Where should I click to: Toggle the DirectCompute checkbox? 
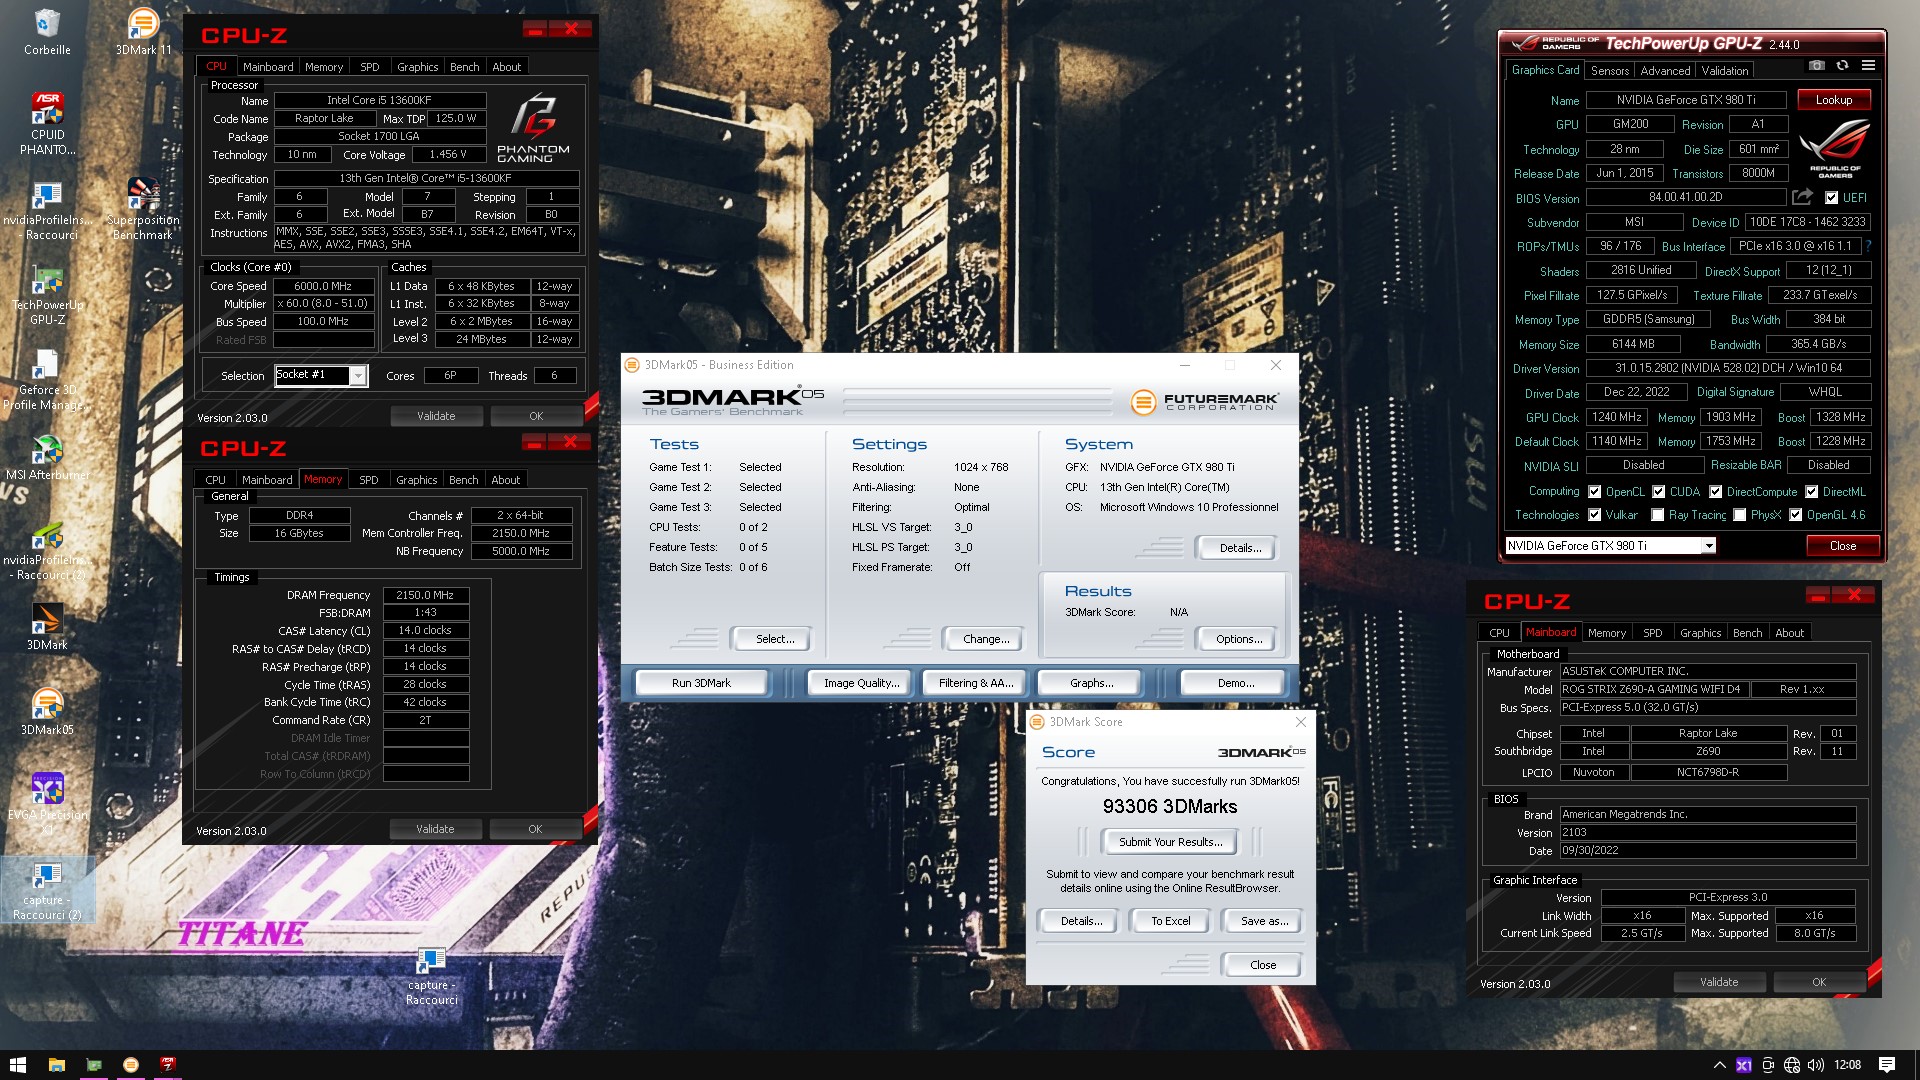1715,492
